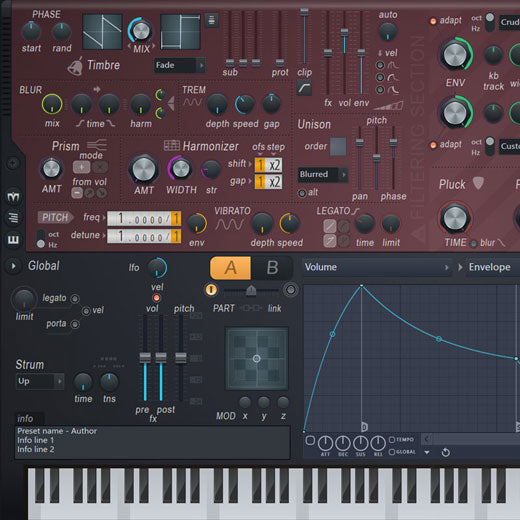
Task: Click the Prism from vol minus button
Action: tap(77, 193)
